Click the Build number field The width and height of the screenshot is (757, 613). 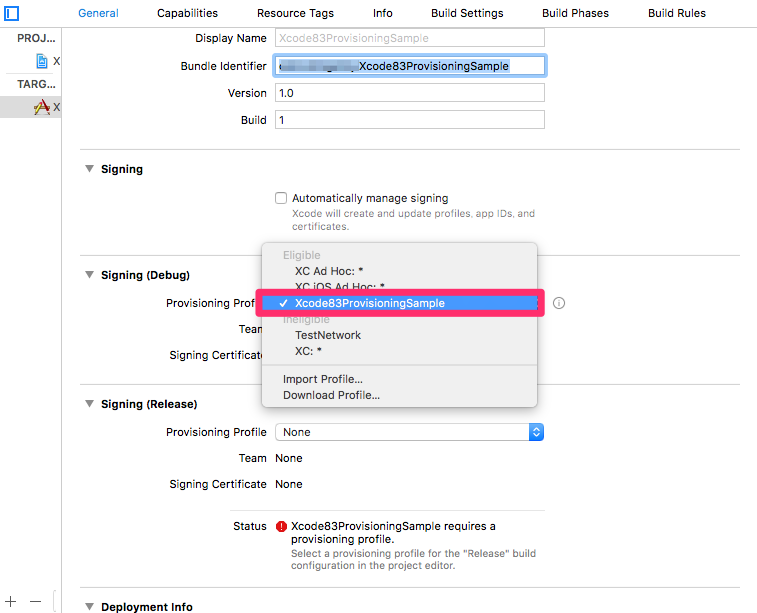pos(409,120)
